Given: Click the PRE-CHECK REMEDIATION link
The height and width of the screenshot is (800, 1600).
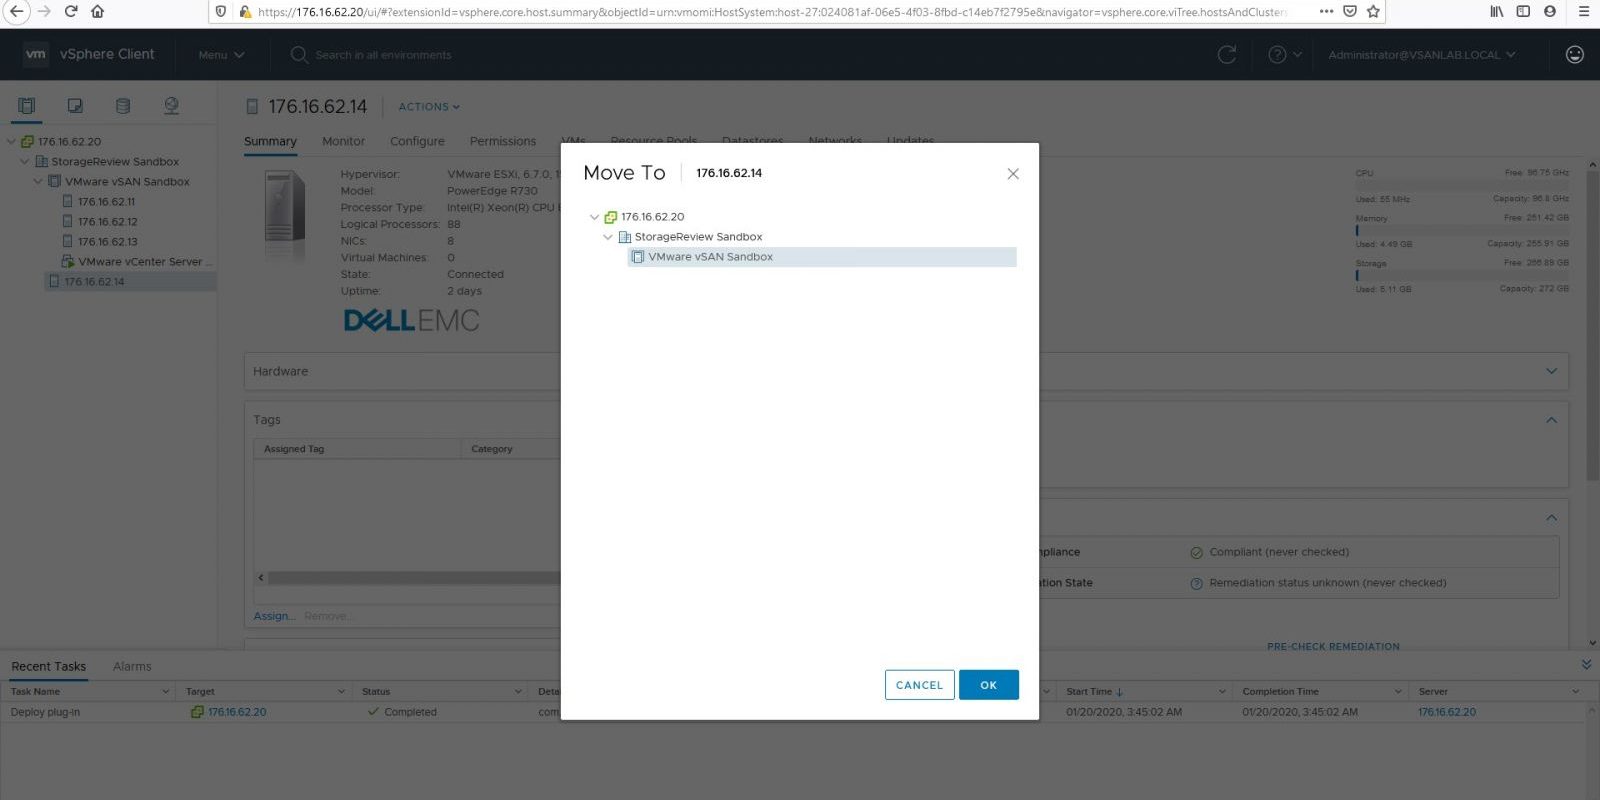Looking at the screenshot, I should [1333, 647].
